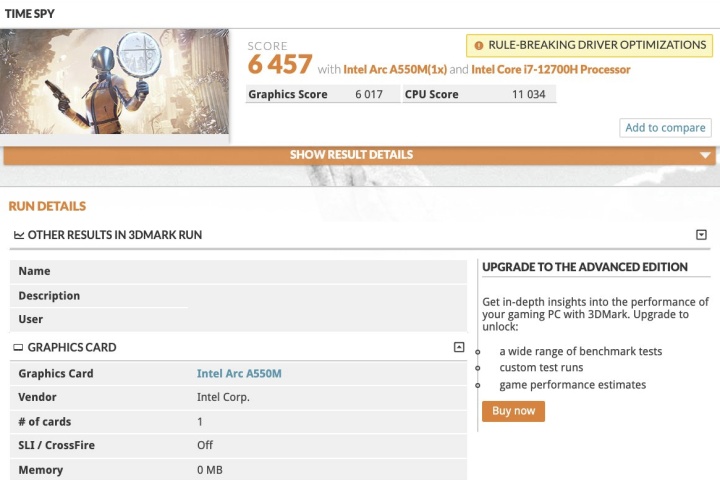Image resolution: width=720 pixels, height=480 pixels.
Task: Select the Run Details heading
Action: coord(47,206)
